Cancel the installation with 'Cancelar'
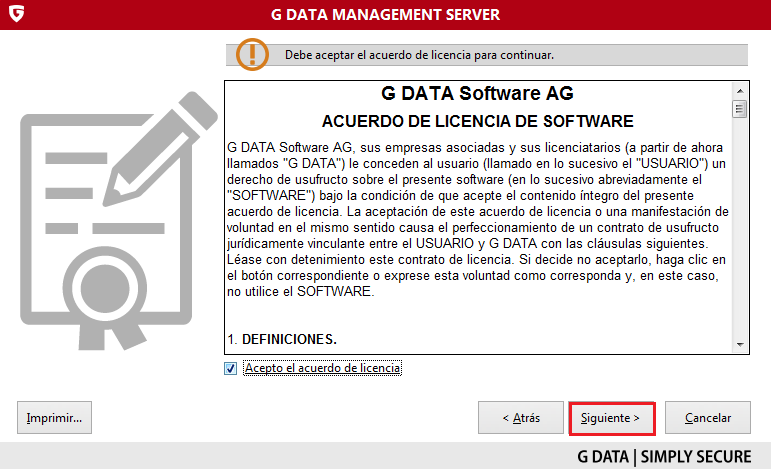Screen dimensions: 771x469 pyautogui.click(x=707, y=417)
